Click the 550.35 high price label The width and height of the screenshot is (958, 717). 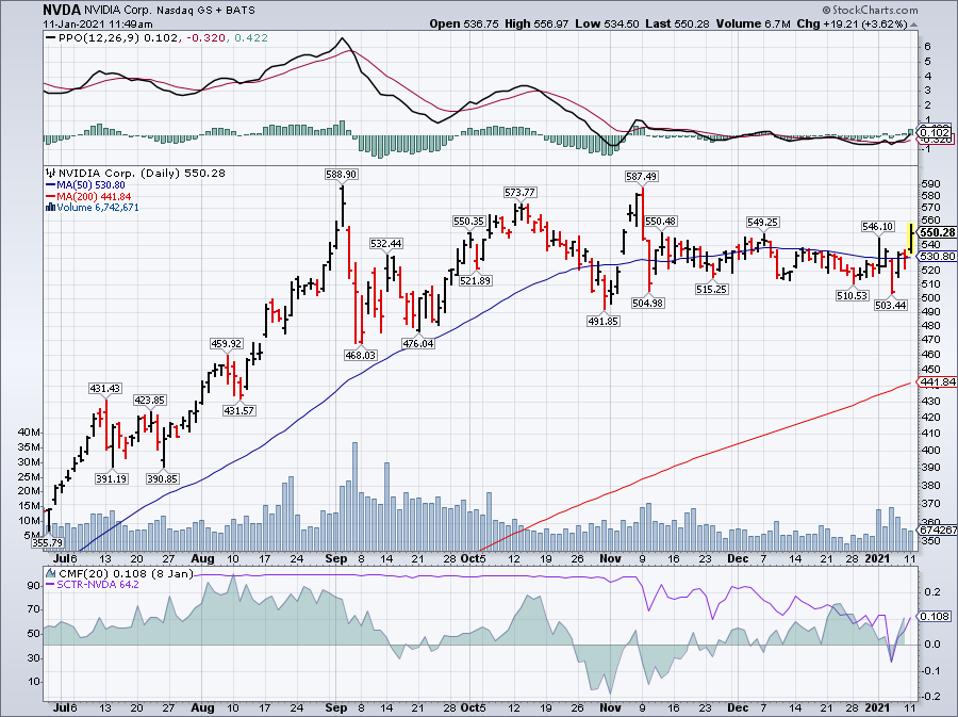(469, 221)
